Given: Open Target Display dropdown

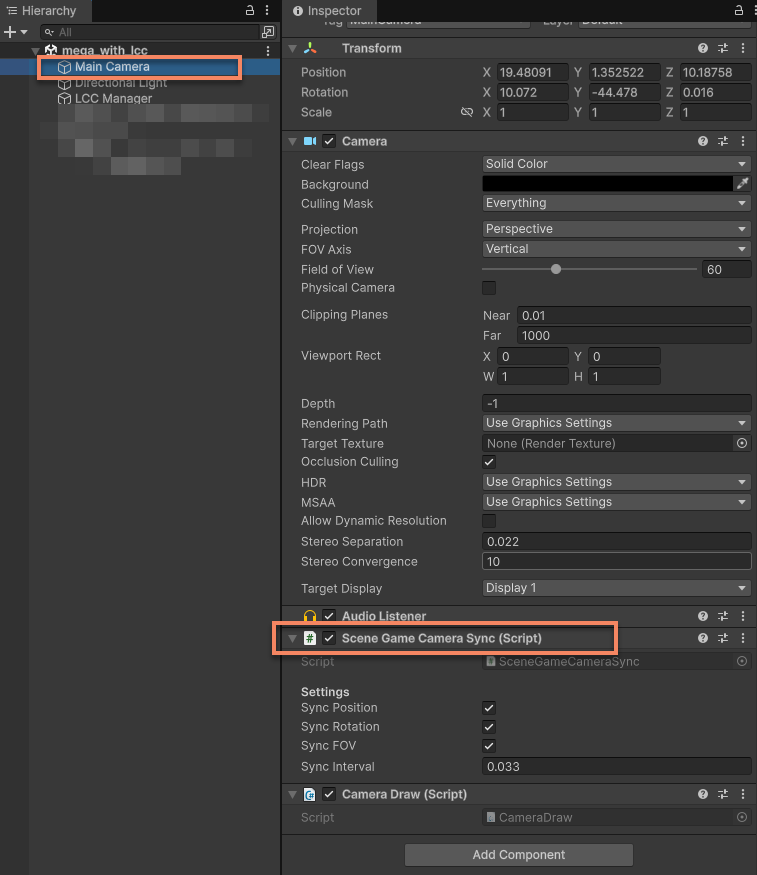Looking at the screenshot, I should pyautogui.click(x=616, y=588).
